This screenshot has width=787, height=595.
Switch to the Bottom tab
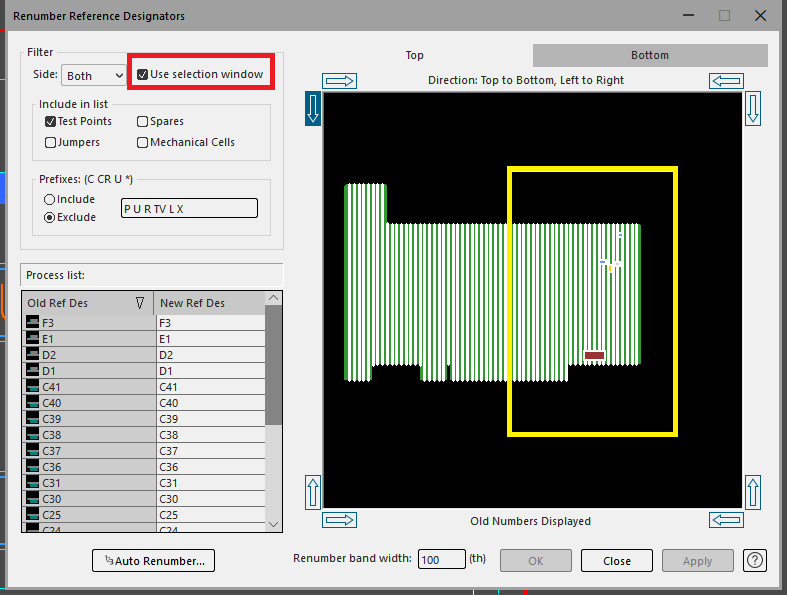tap(650, 55)
